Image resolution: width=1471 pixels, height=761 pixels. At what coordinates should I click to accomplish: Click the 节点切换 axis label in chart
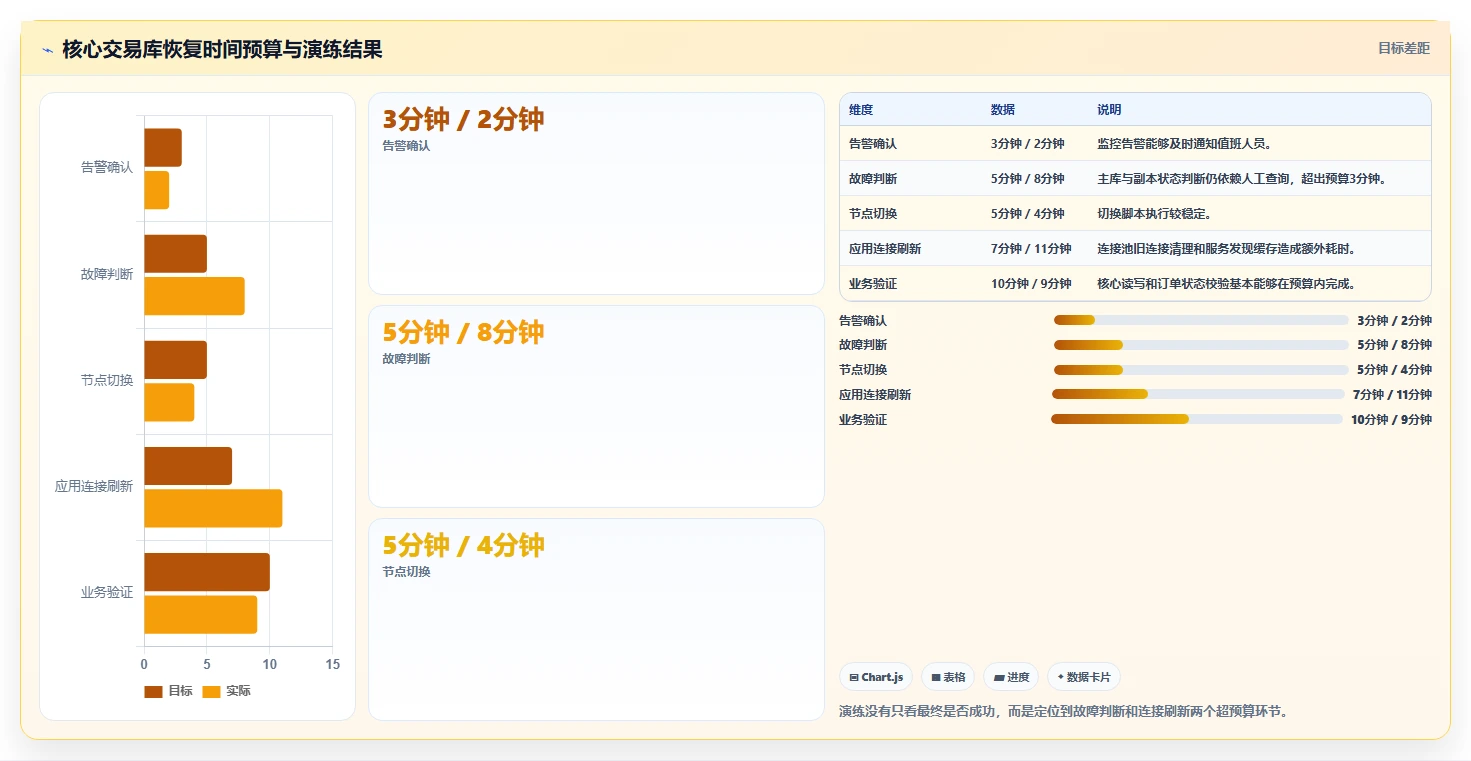click(x=107, y=380)
